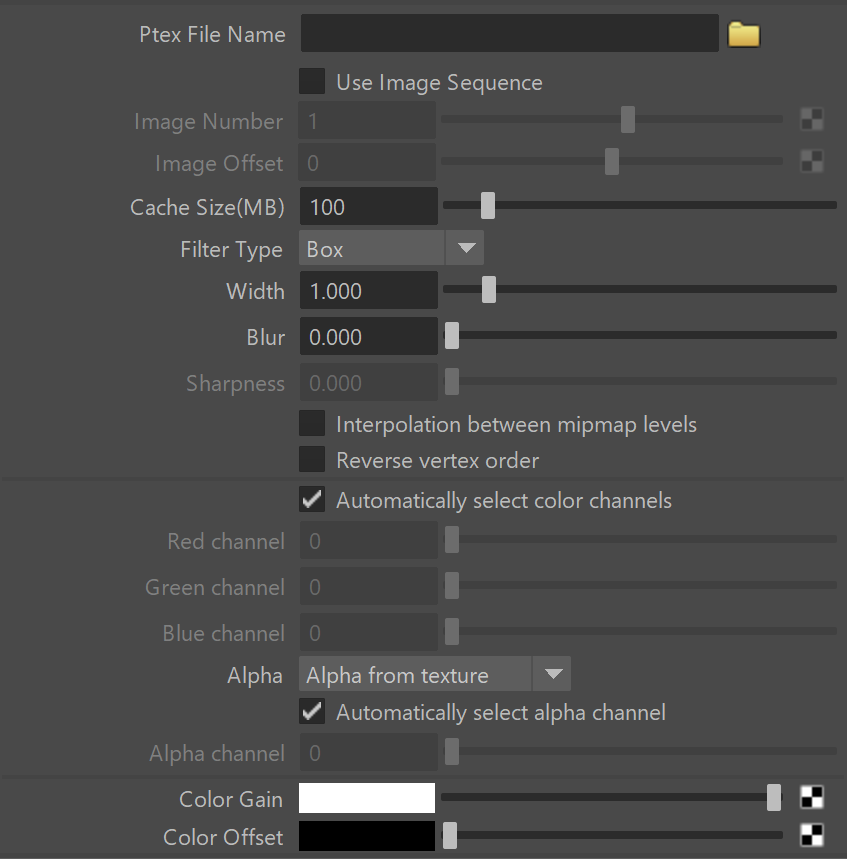Click map button next to Image Offset
Viewport: 847px width, 859px height.
point(811,161)
